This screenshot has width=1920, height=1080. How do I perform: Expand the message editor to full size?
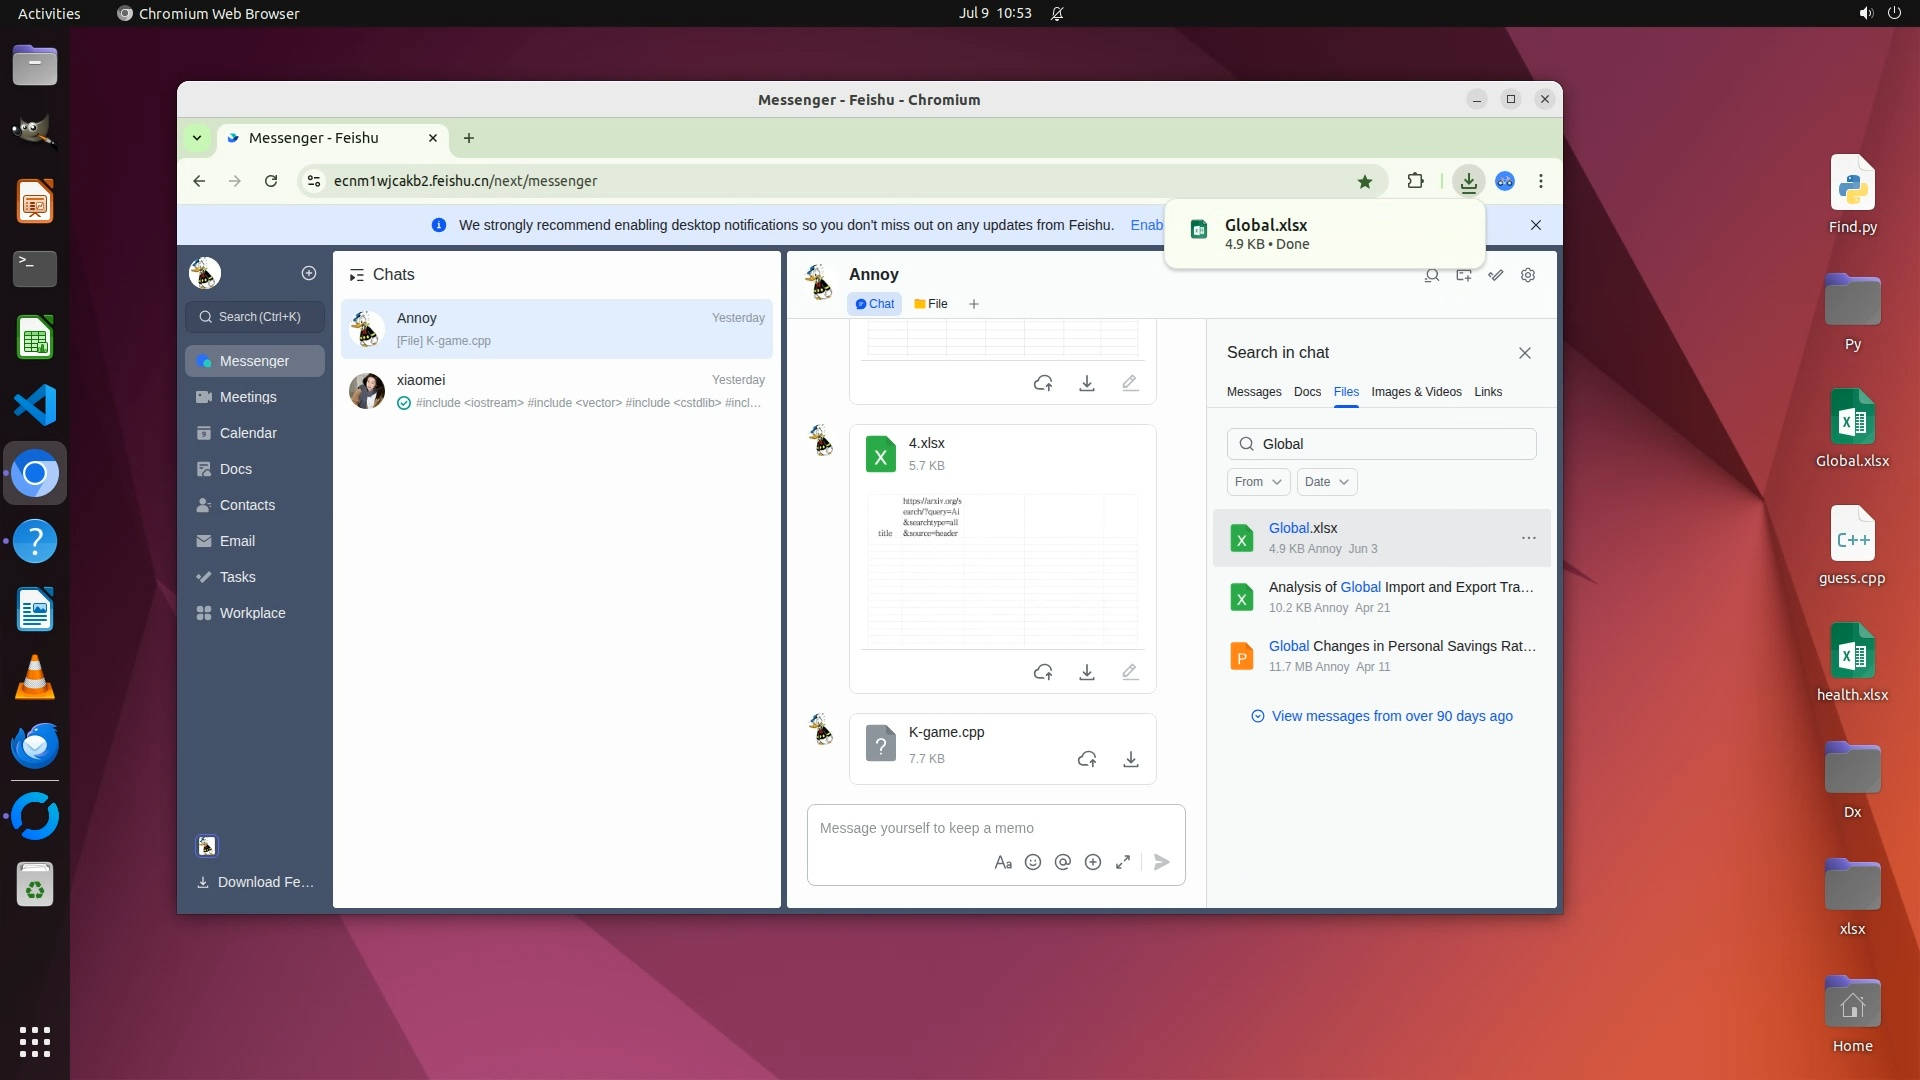[x=1123, y=862]
